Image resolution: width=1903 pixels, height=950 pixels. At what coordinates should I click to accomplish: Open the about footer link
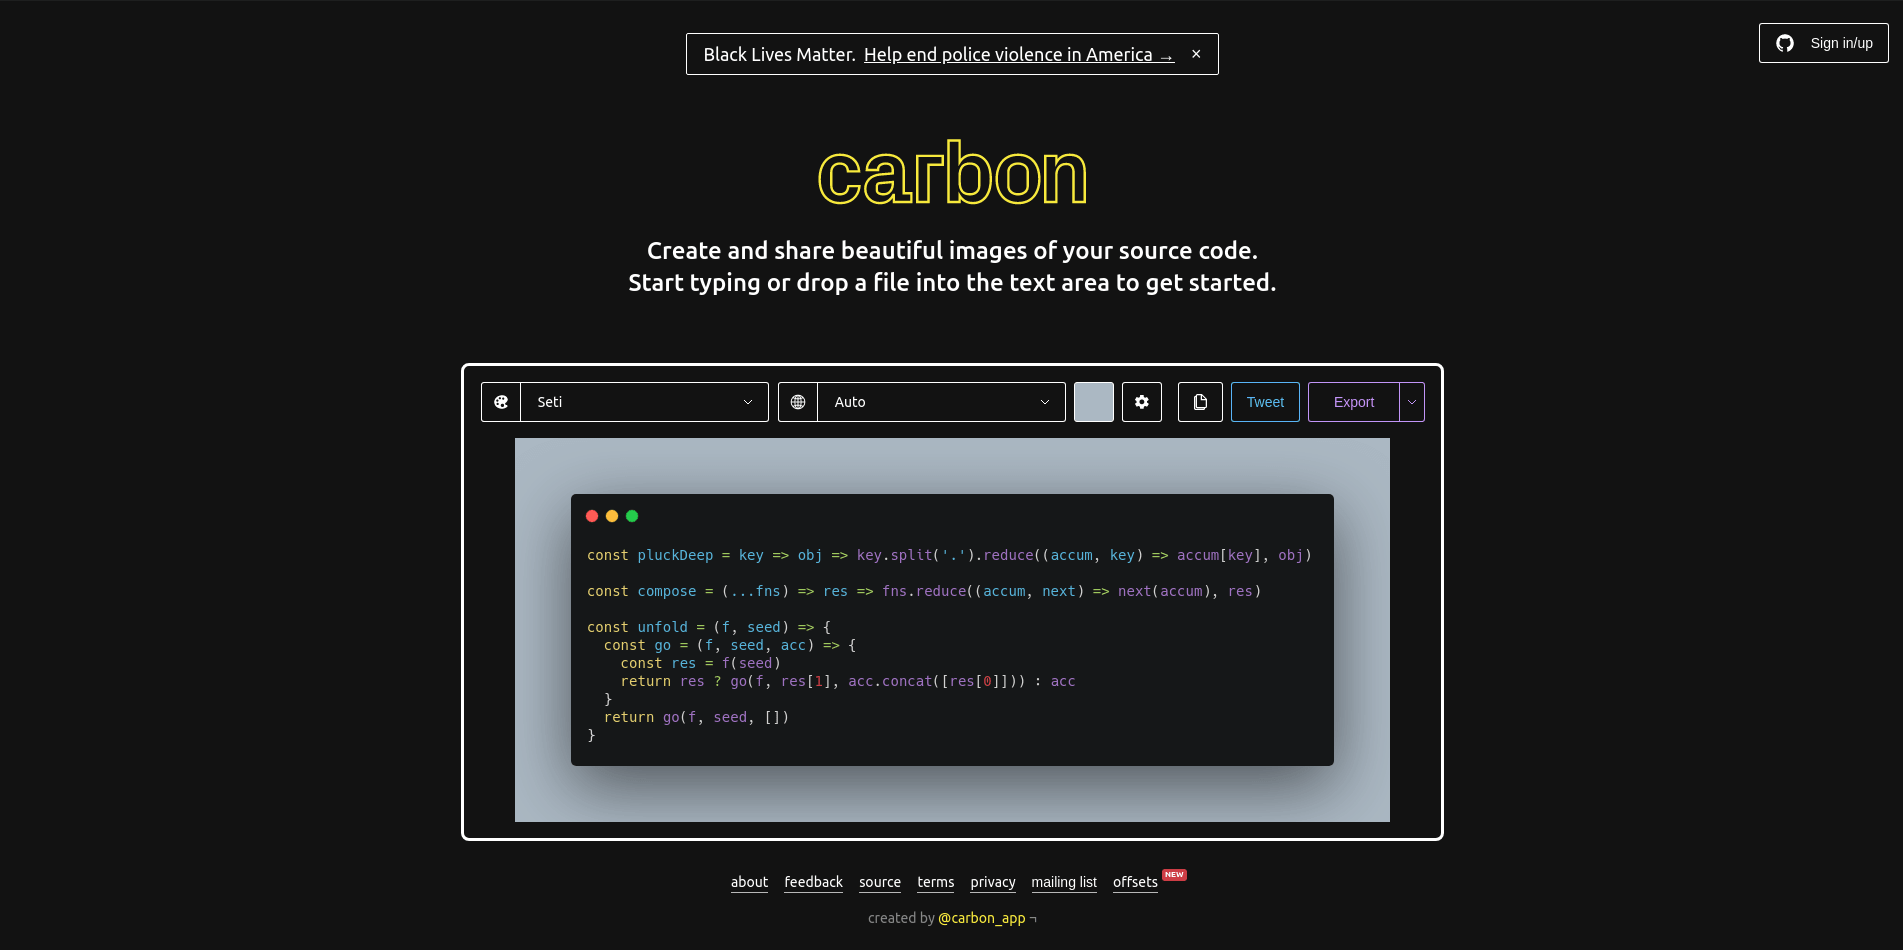(x=749, y=882)
